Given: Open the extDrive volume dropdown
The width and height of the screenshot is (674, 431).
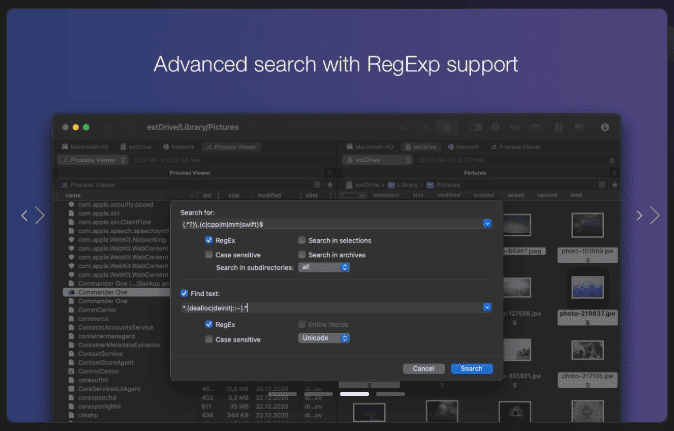Looking at the screenshot, I should click(377, 160).
